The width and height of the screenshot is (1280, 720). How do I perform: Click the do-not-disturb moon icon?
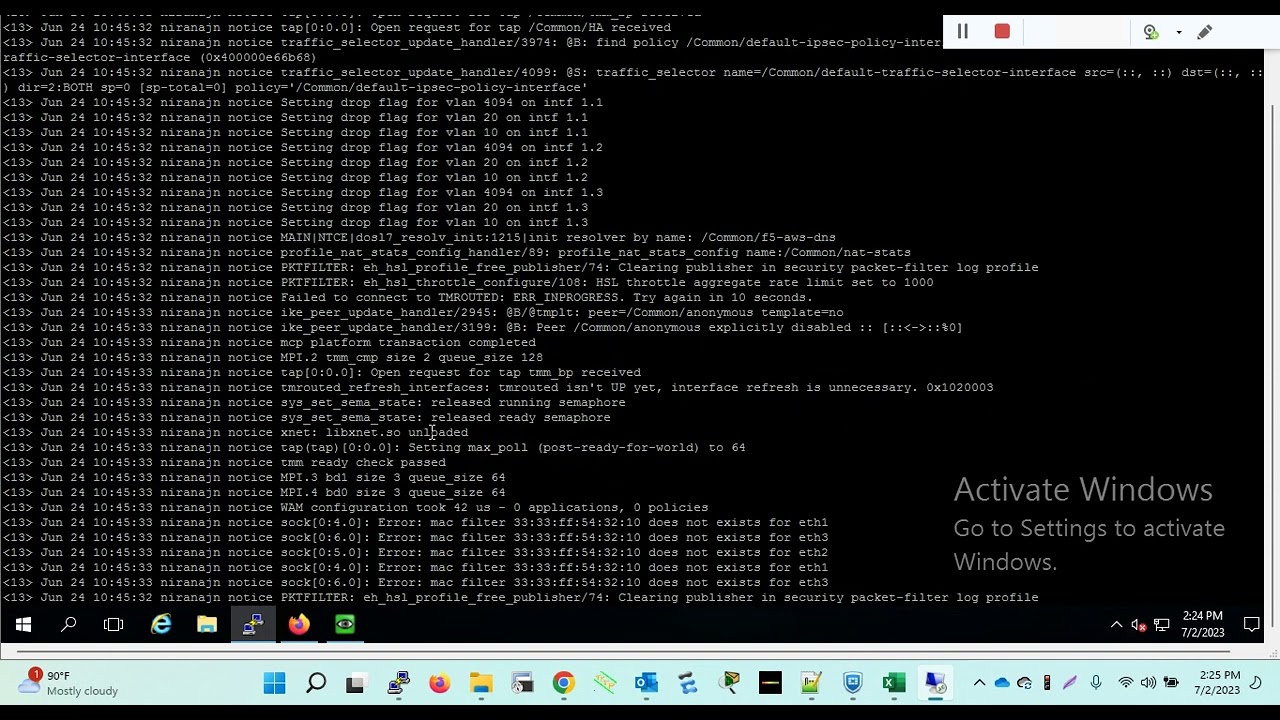pyautogui.click(x=1256, y=683)
